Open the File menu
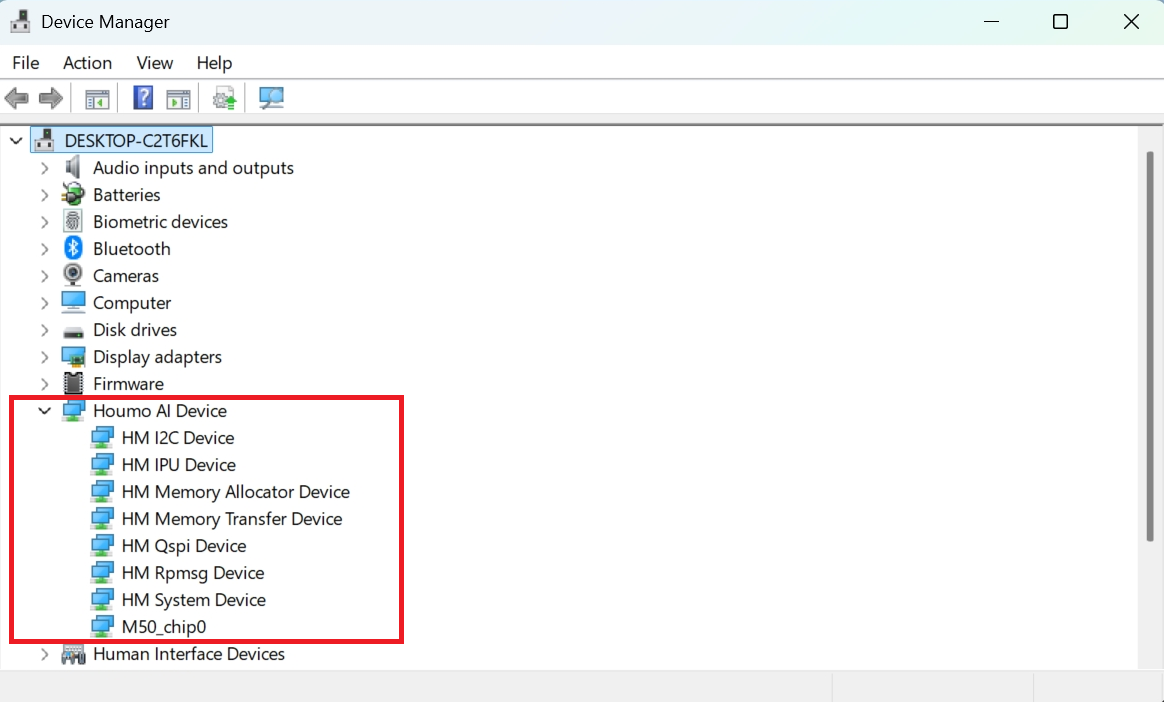Viewport: 1164px width, 702px height. (26, 63)
